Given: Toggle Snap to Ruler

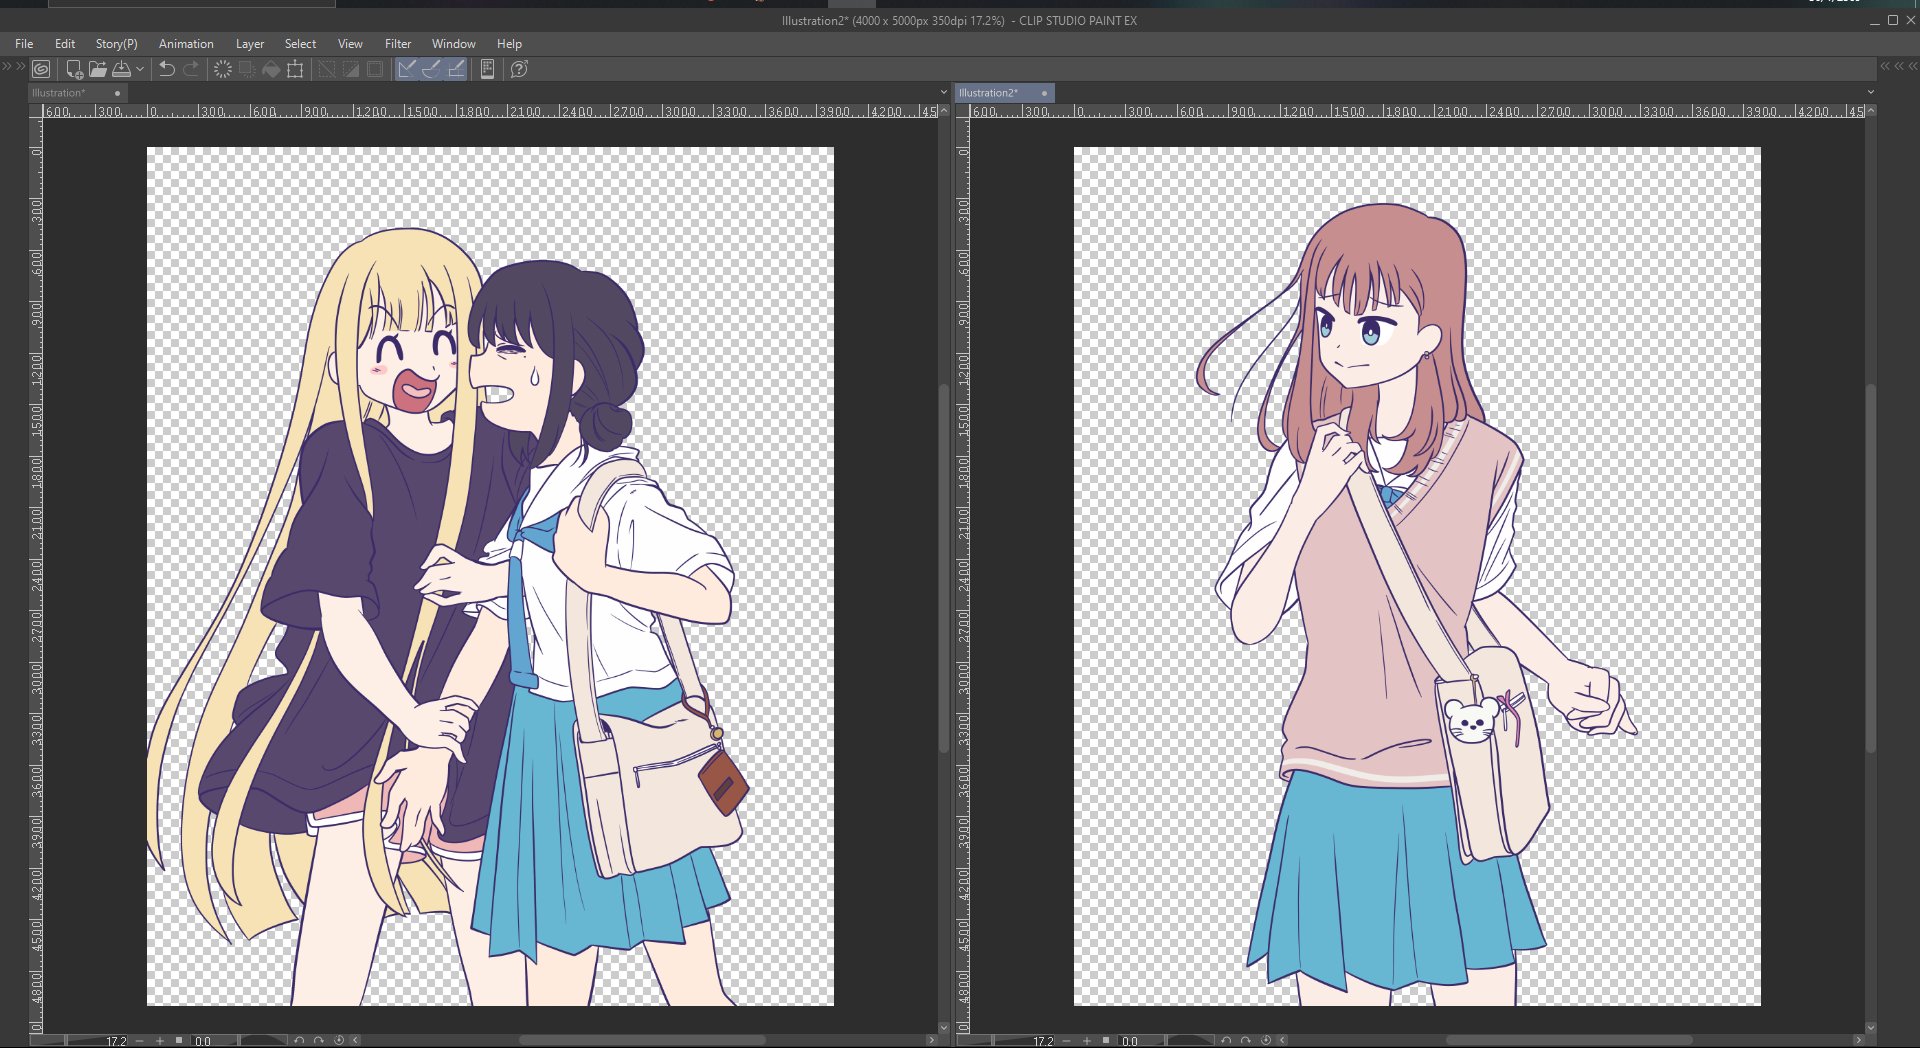Looking at the screenshot, I should pos(407,69).
